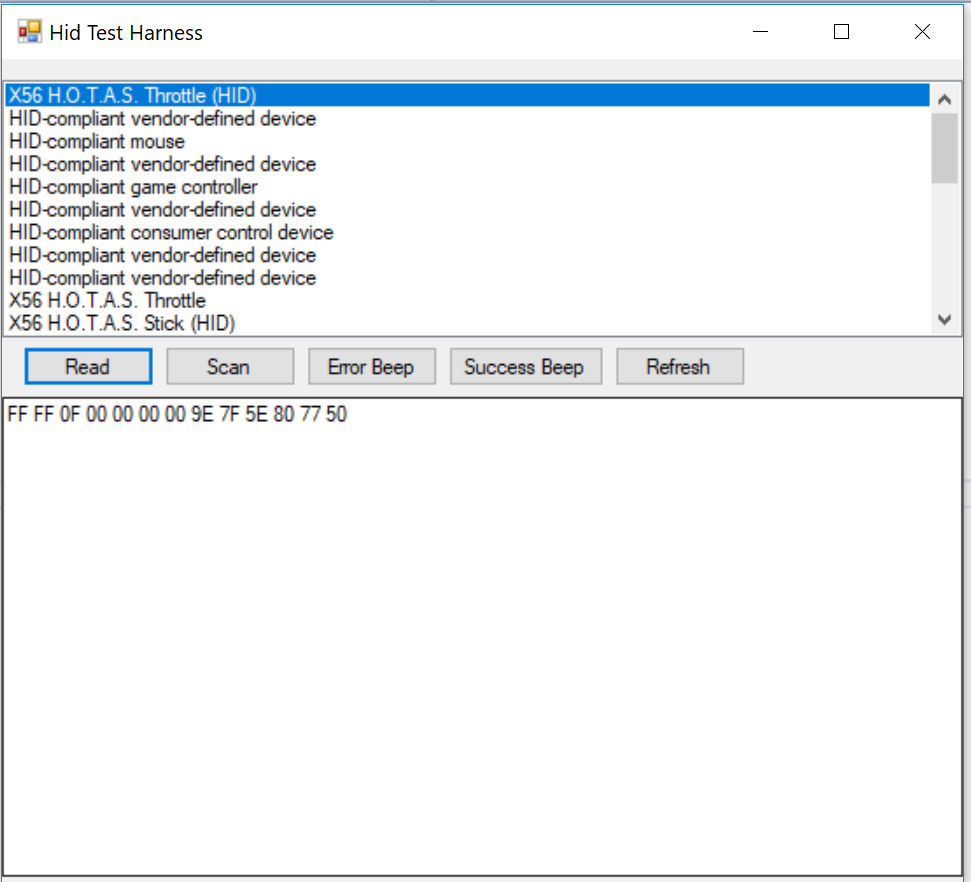Click the device list scroll up arrow
Image resolution: width=971 pixels, height=882 pixels.
[x=944, y=99]
